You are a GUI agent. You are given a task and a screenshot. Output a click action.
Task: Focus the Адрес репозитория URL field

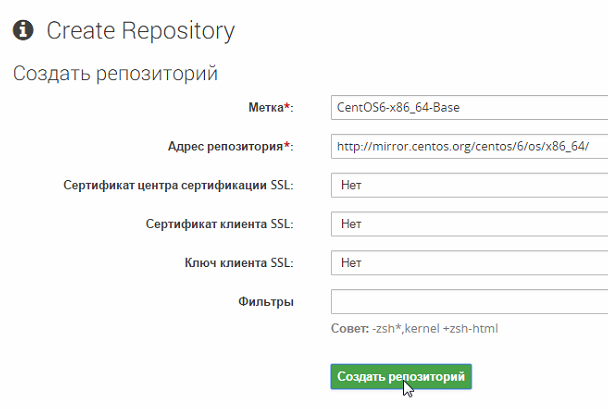pyautogui.click(x=468, y=146)
